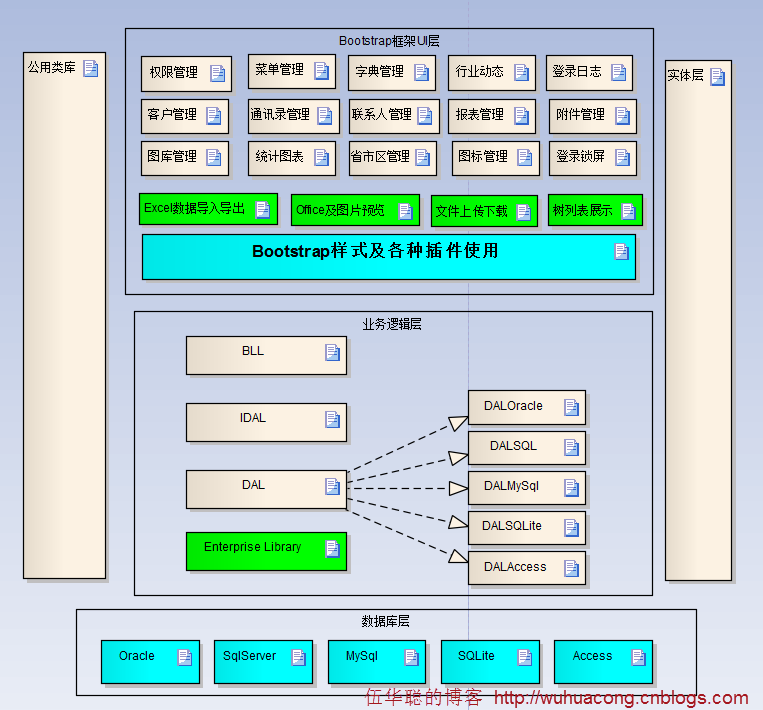Select the 文件上传下载 label
The height and width of the screenshot is (710, 763).
coord(472,211)
